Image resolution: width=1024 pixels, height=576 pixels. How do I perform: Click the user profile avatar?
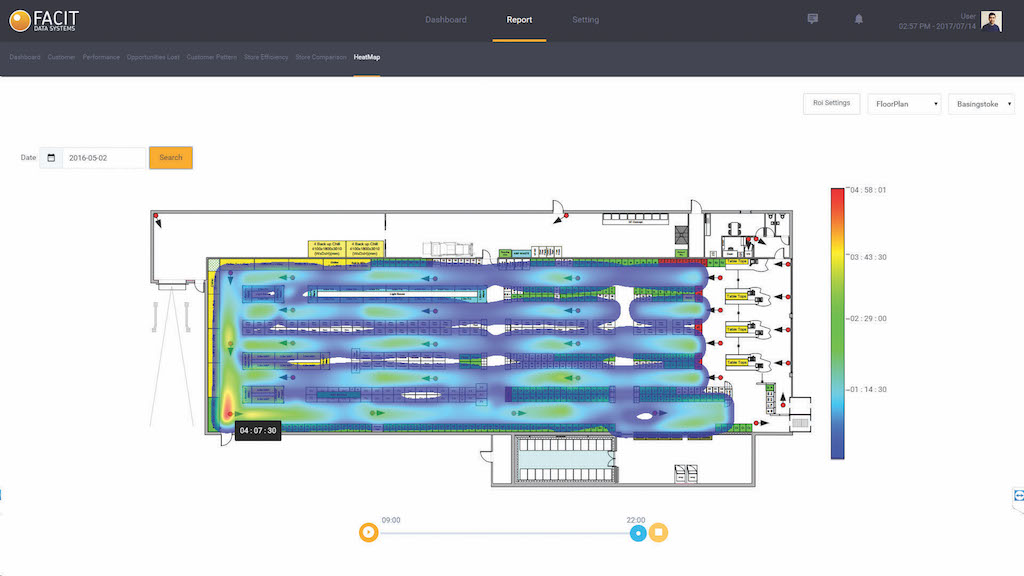(x=991, y=21)
